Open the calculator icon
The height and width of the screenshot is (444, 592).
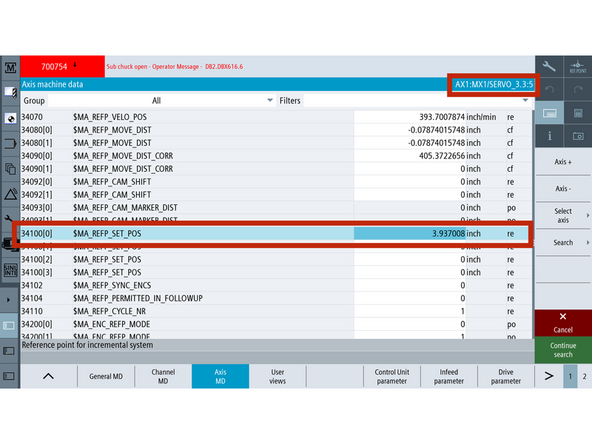tap(578, 113)
